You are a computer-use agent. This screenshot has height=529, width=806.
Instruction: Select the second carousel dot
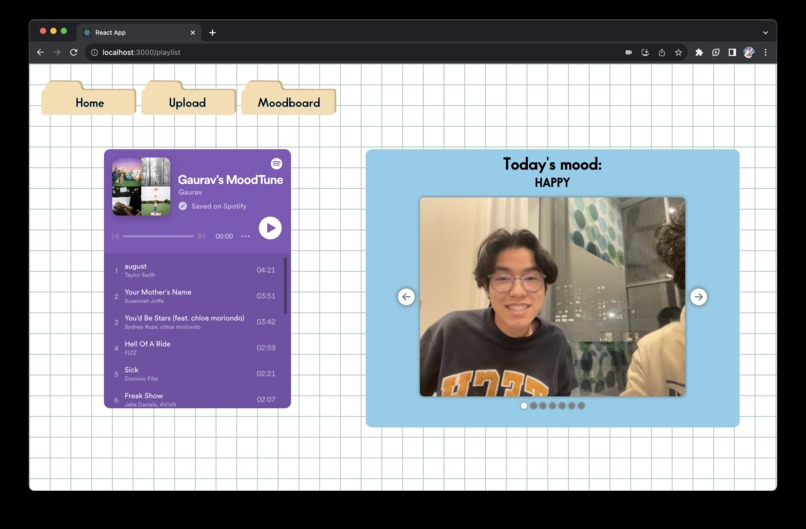click(534, 406)
